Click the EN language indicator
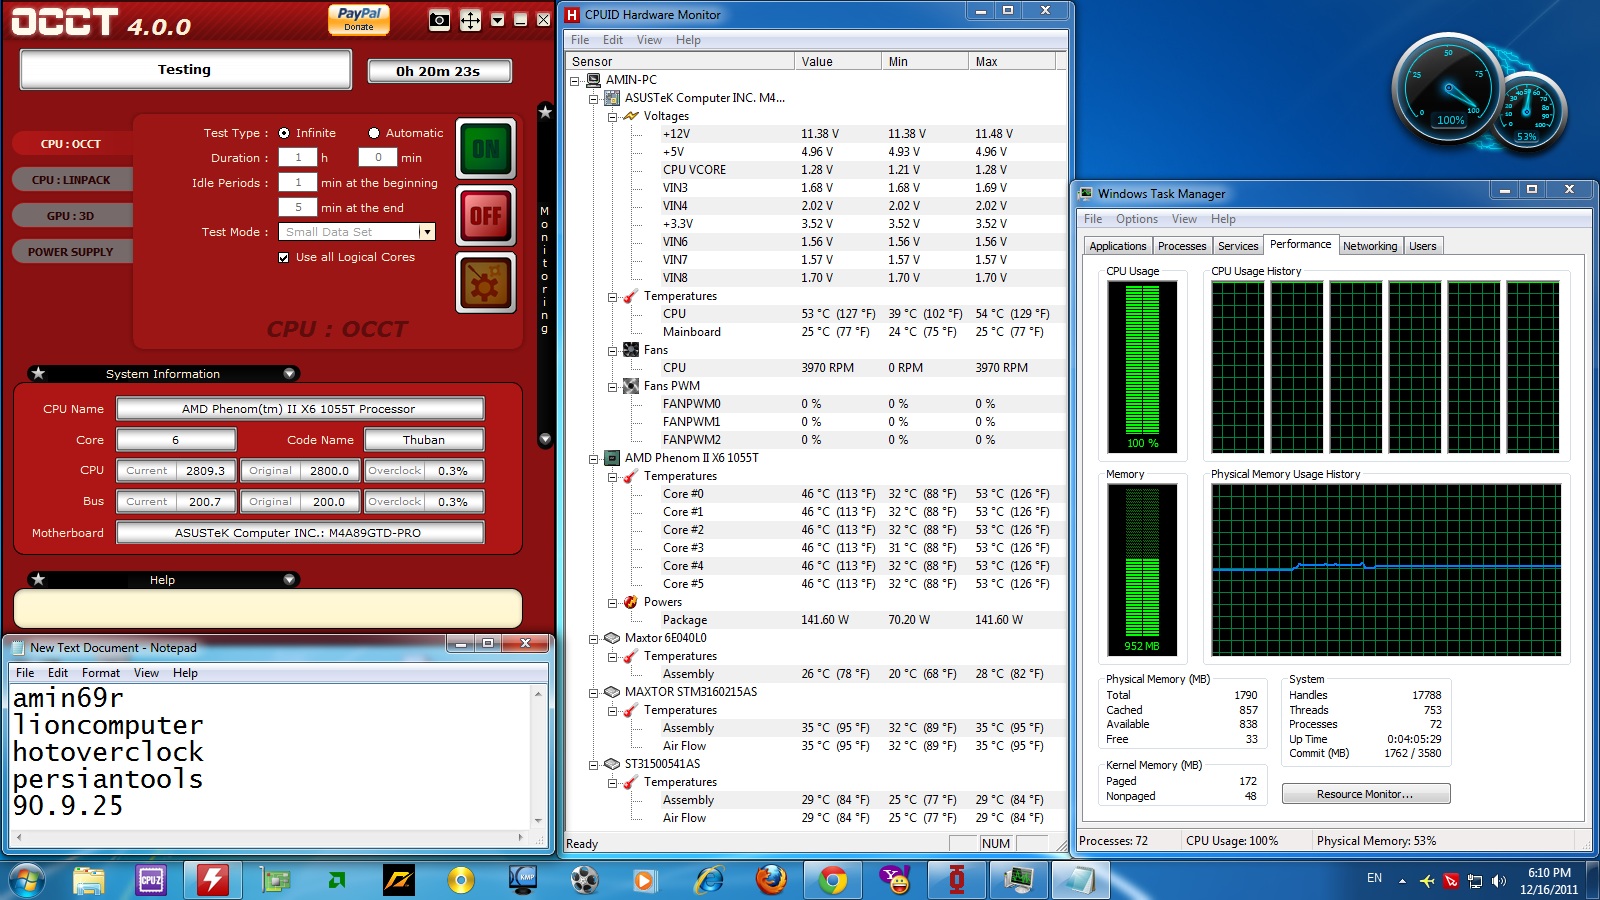The image size is (1600, 900). (x=1374, y=878)
